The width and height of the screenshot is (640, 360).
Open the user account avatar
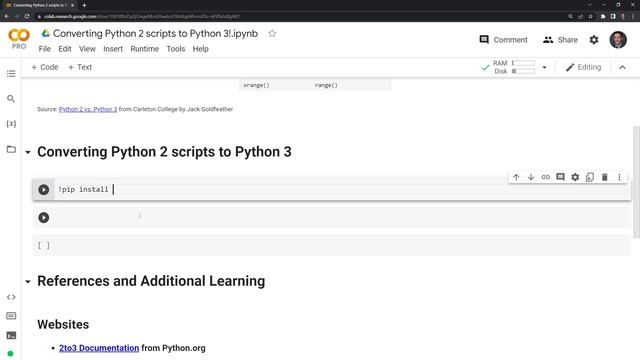[x=618, y=40]
